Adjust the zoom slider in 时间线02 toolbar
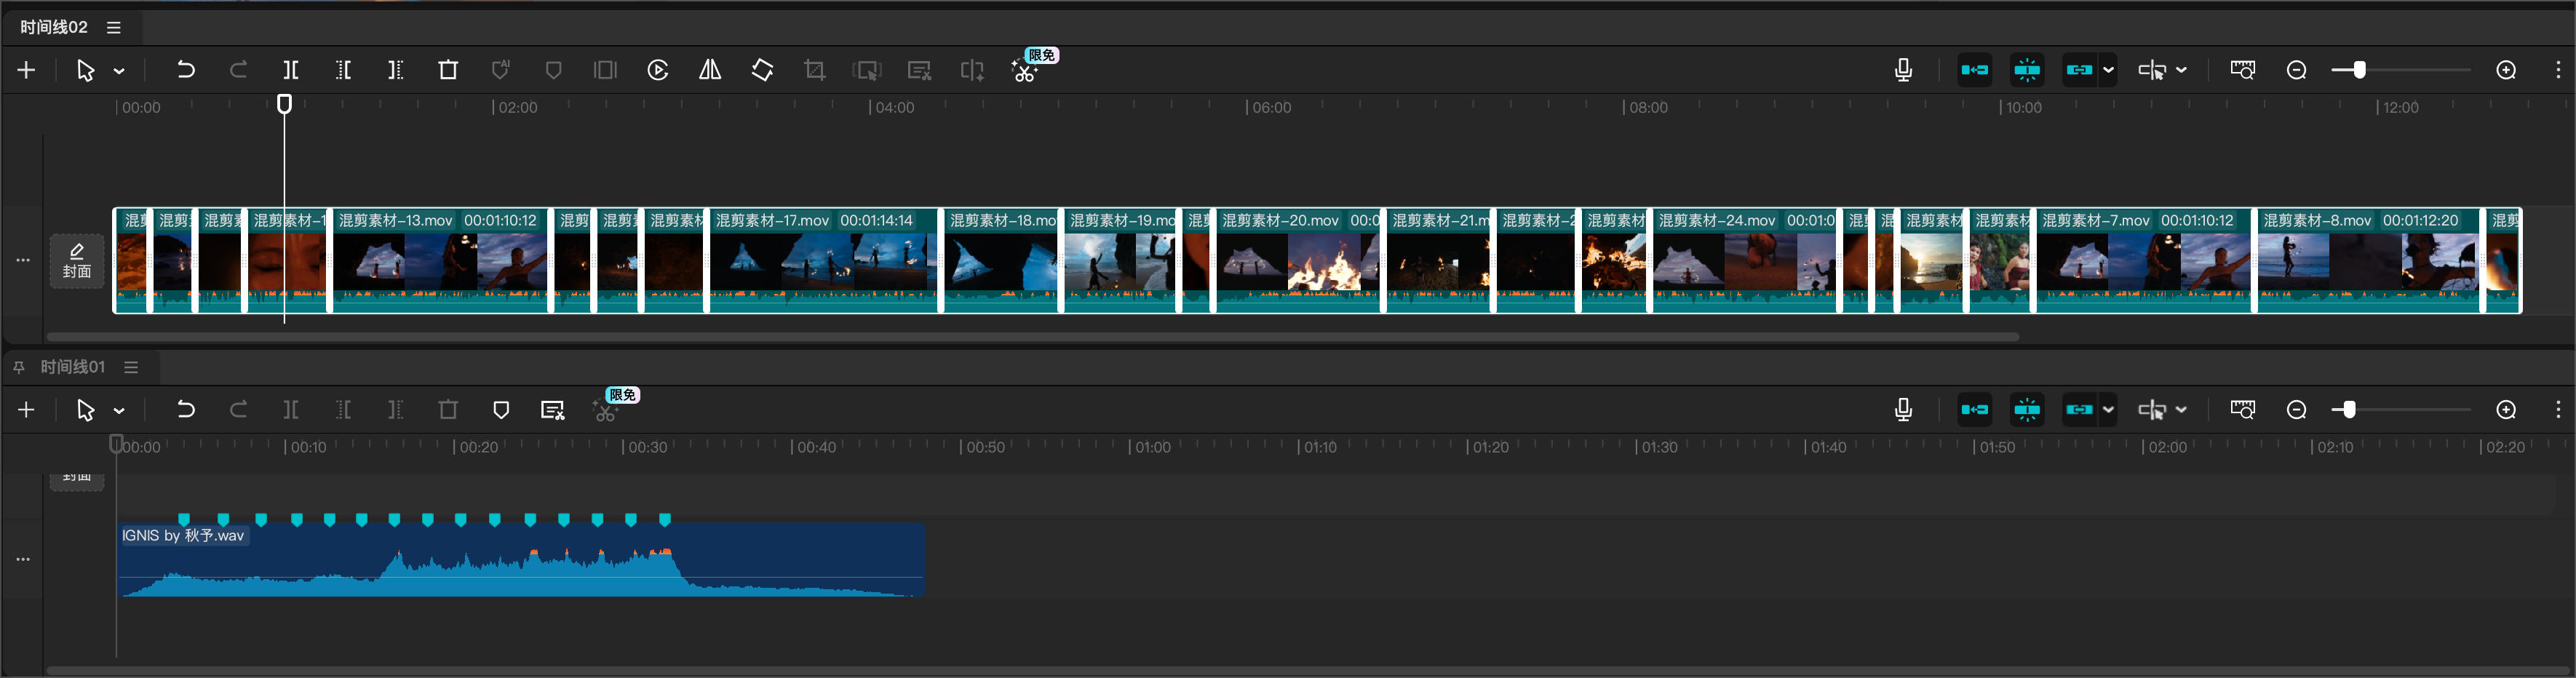The height and width of the screenshot is (678, 2576). pos(2400,70)
